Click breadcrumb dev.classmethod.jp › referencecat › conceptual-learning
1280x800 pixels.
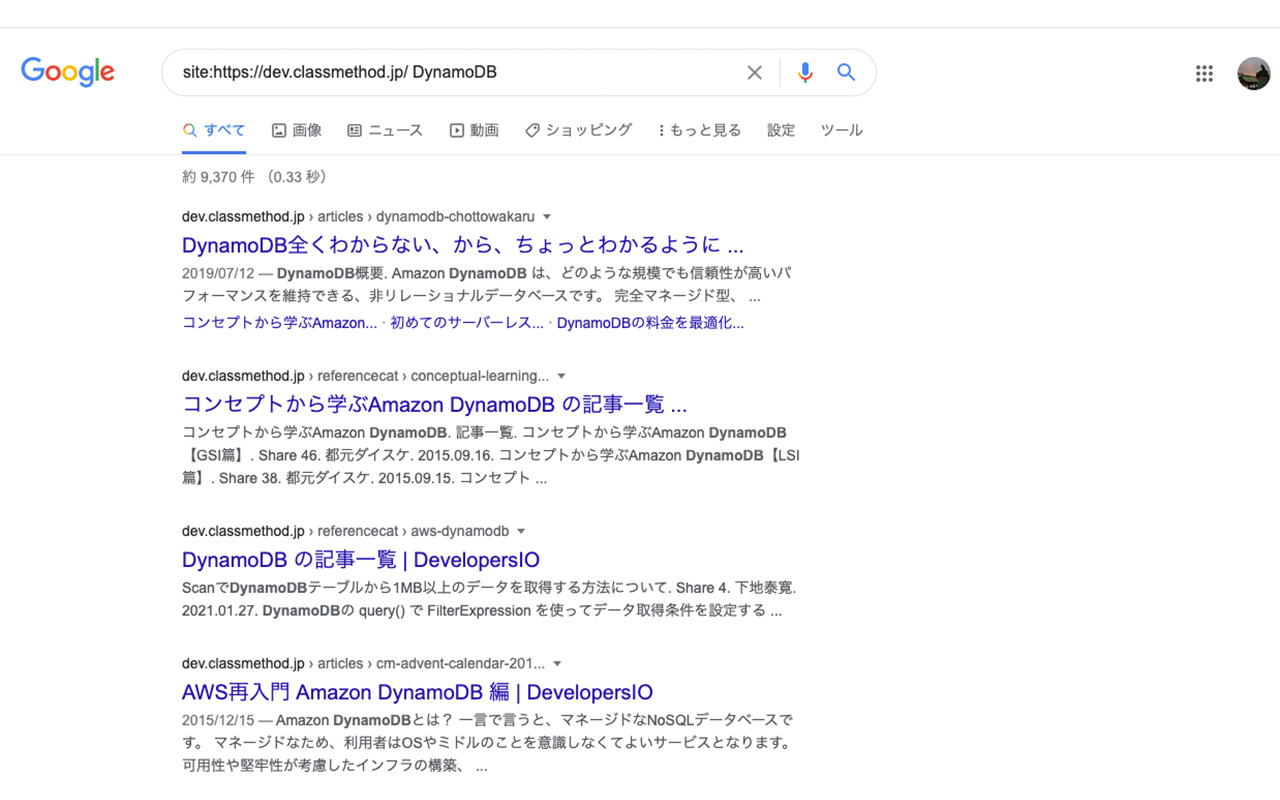[x=365, y=377]
